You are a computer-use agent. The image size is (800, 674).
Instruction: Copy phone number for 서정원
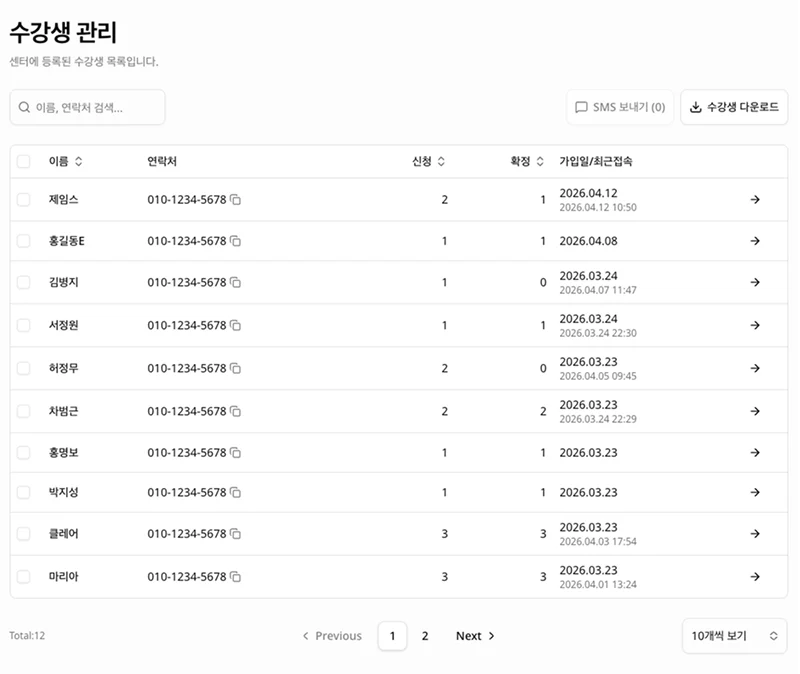(235, 325)
